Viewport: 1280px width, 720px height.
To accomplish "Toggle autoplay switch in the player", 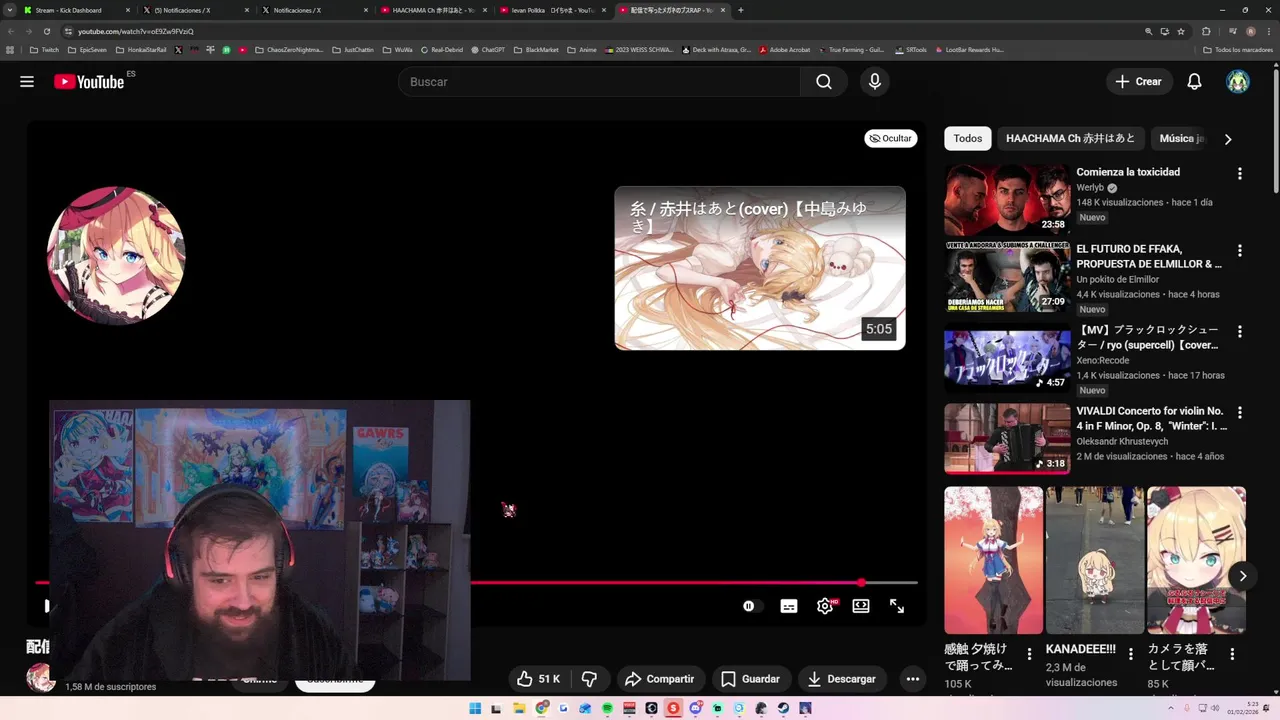I will click(x=751, y=606).
